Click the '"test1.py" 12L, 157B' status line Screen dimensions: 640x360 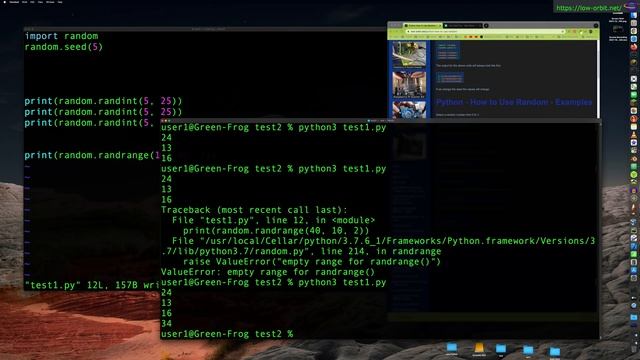click(x=92, y=285)
